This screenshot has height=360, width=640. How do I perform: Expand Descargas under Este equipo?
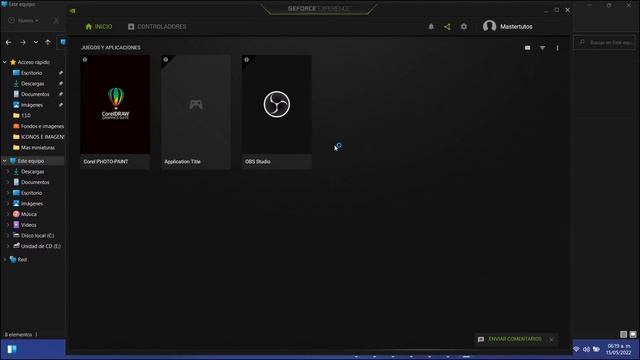point(8,171)
